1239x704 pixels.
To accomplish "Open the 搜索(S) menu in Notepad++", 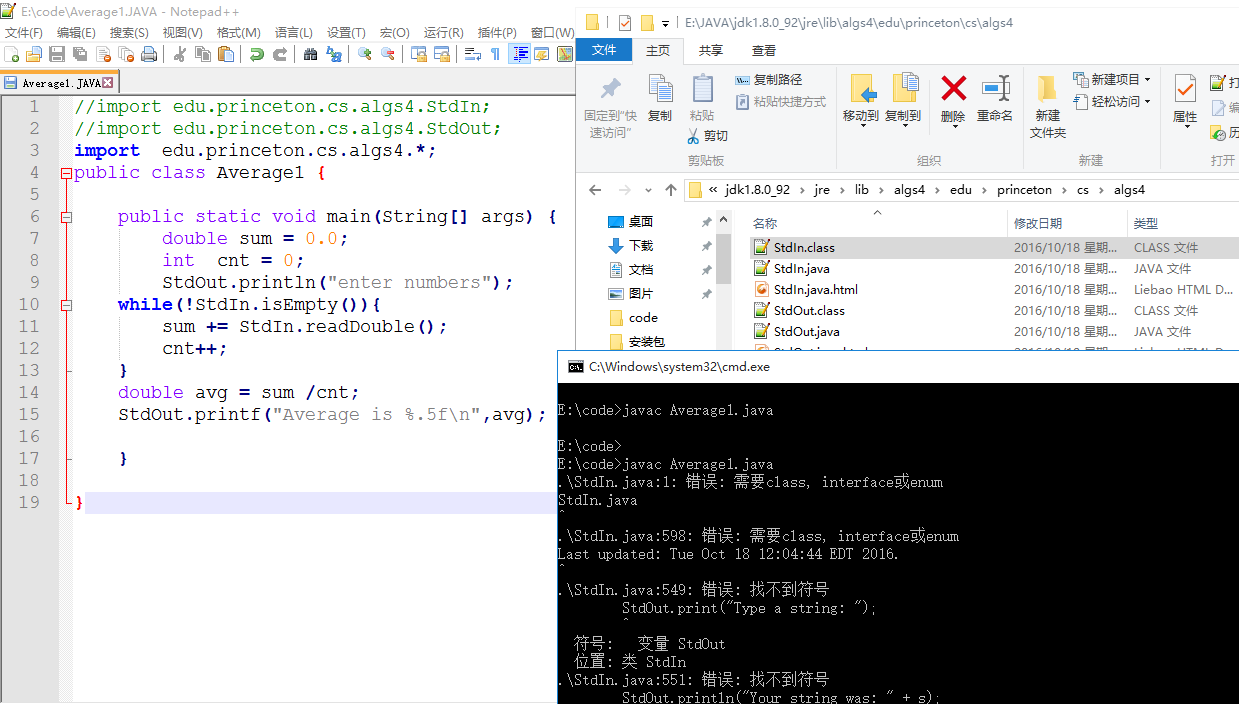I will (x=129, y=33).
